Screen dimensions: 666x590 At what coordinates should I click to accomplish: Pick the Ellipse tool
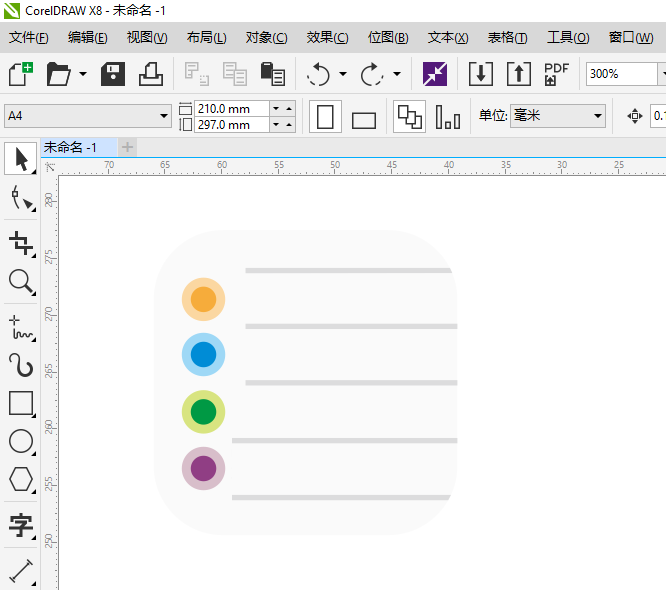click(21, 441)
